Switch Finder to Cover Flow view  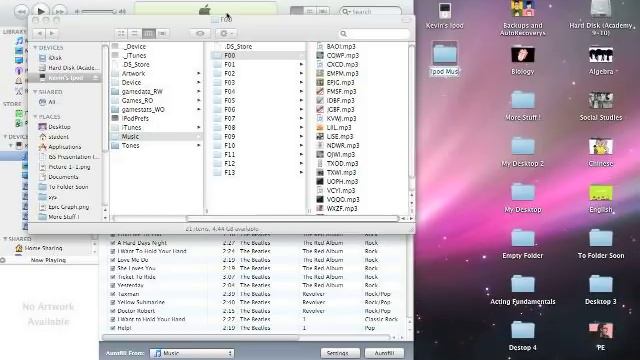(x=162, y=33)
